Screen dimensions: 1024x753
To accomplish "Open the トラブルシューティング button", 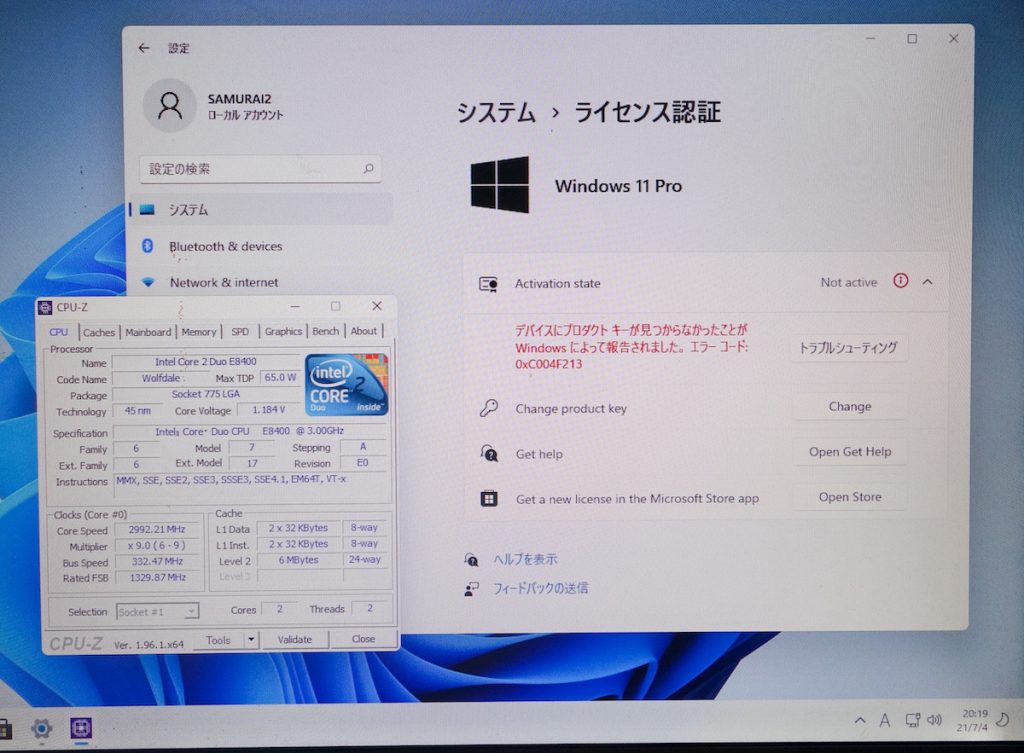I will (x=849, y=345).
